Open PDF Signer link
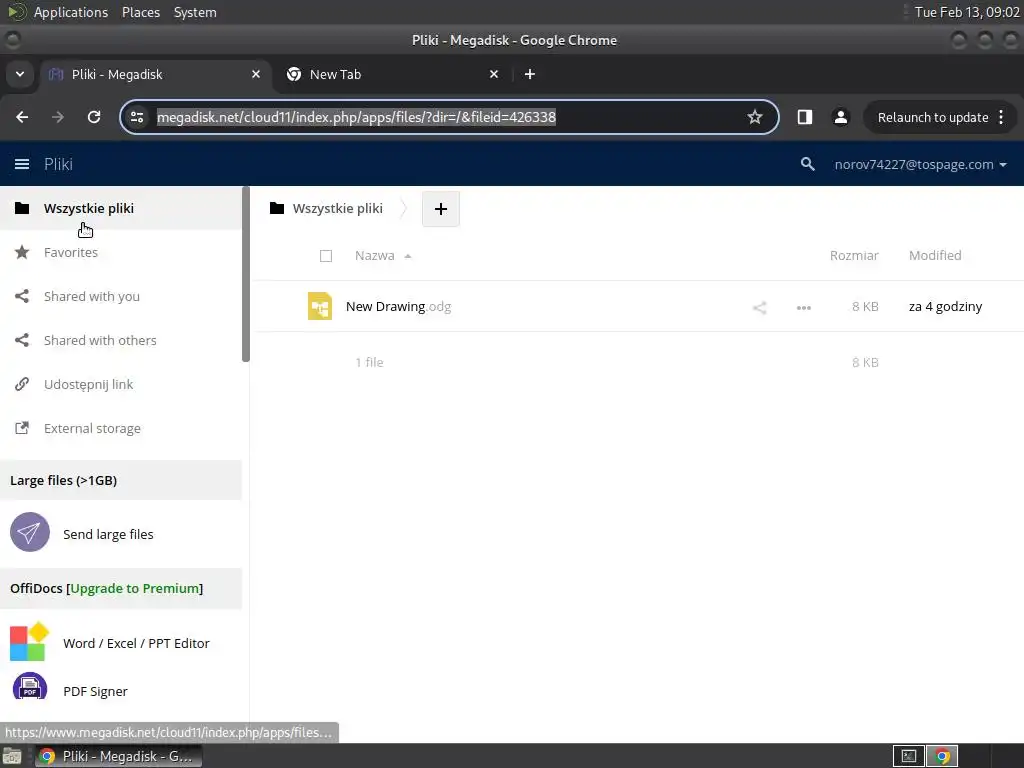This screenshot has height=768, width=1024. click(x=95, y=692)
